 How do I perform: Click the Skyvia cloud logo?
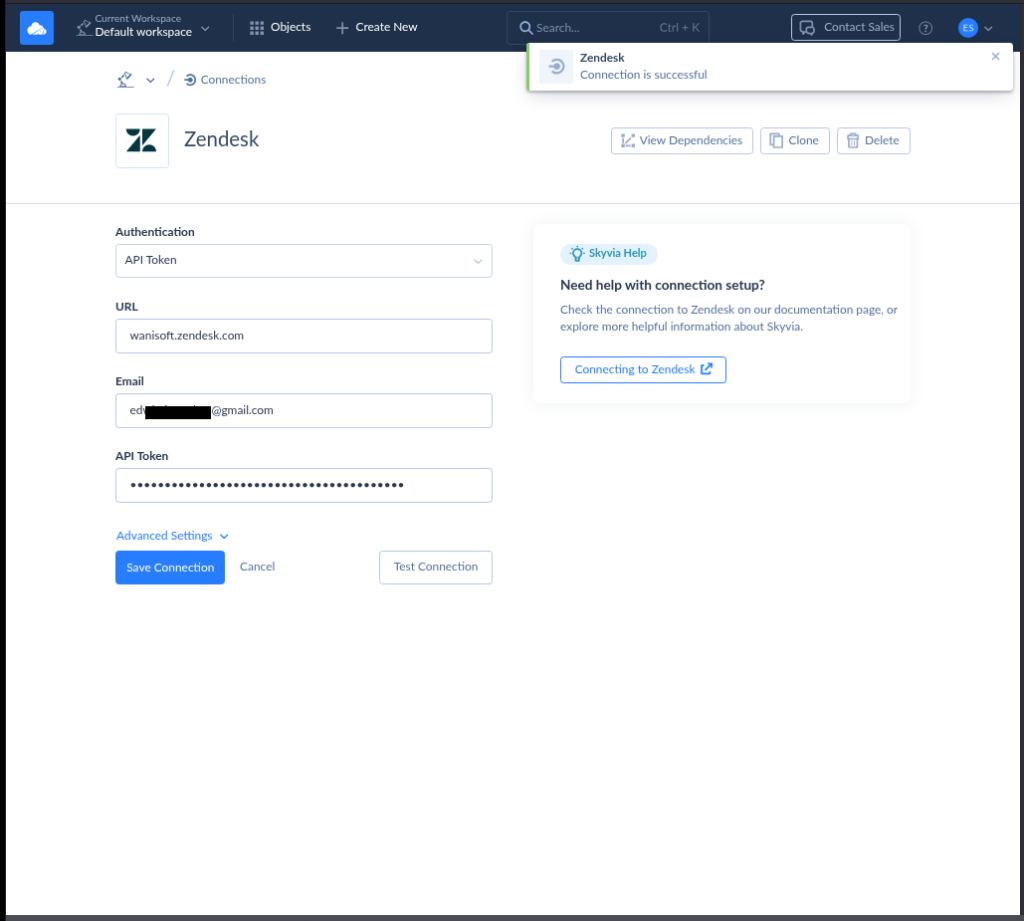pyautogui.click(x=36, y=27)
